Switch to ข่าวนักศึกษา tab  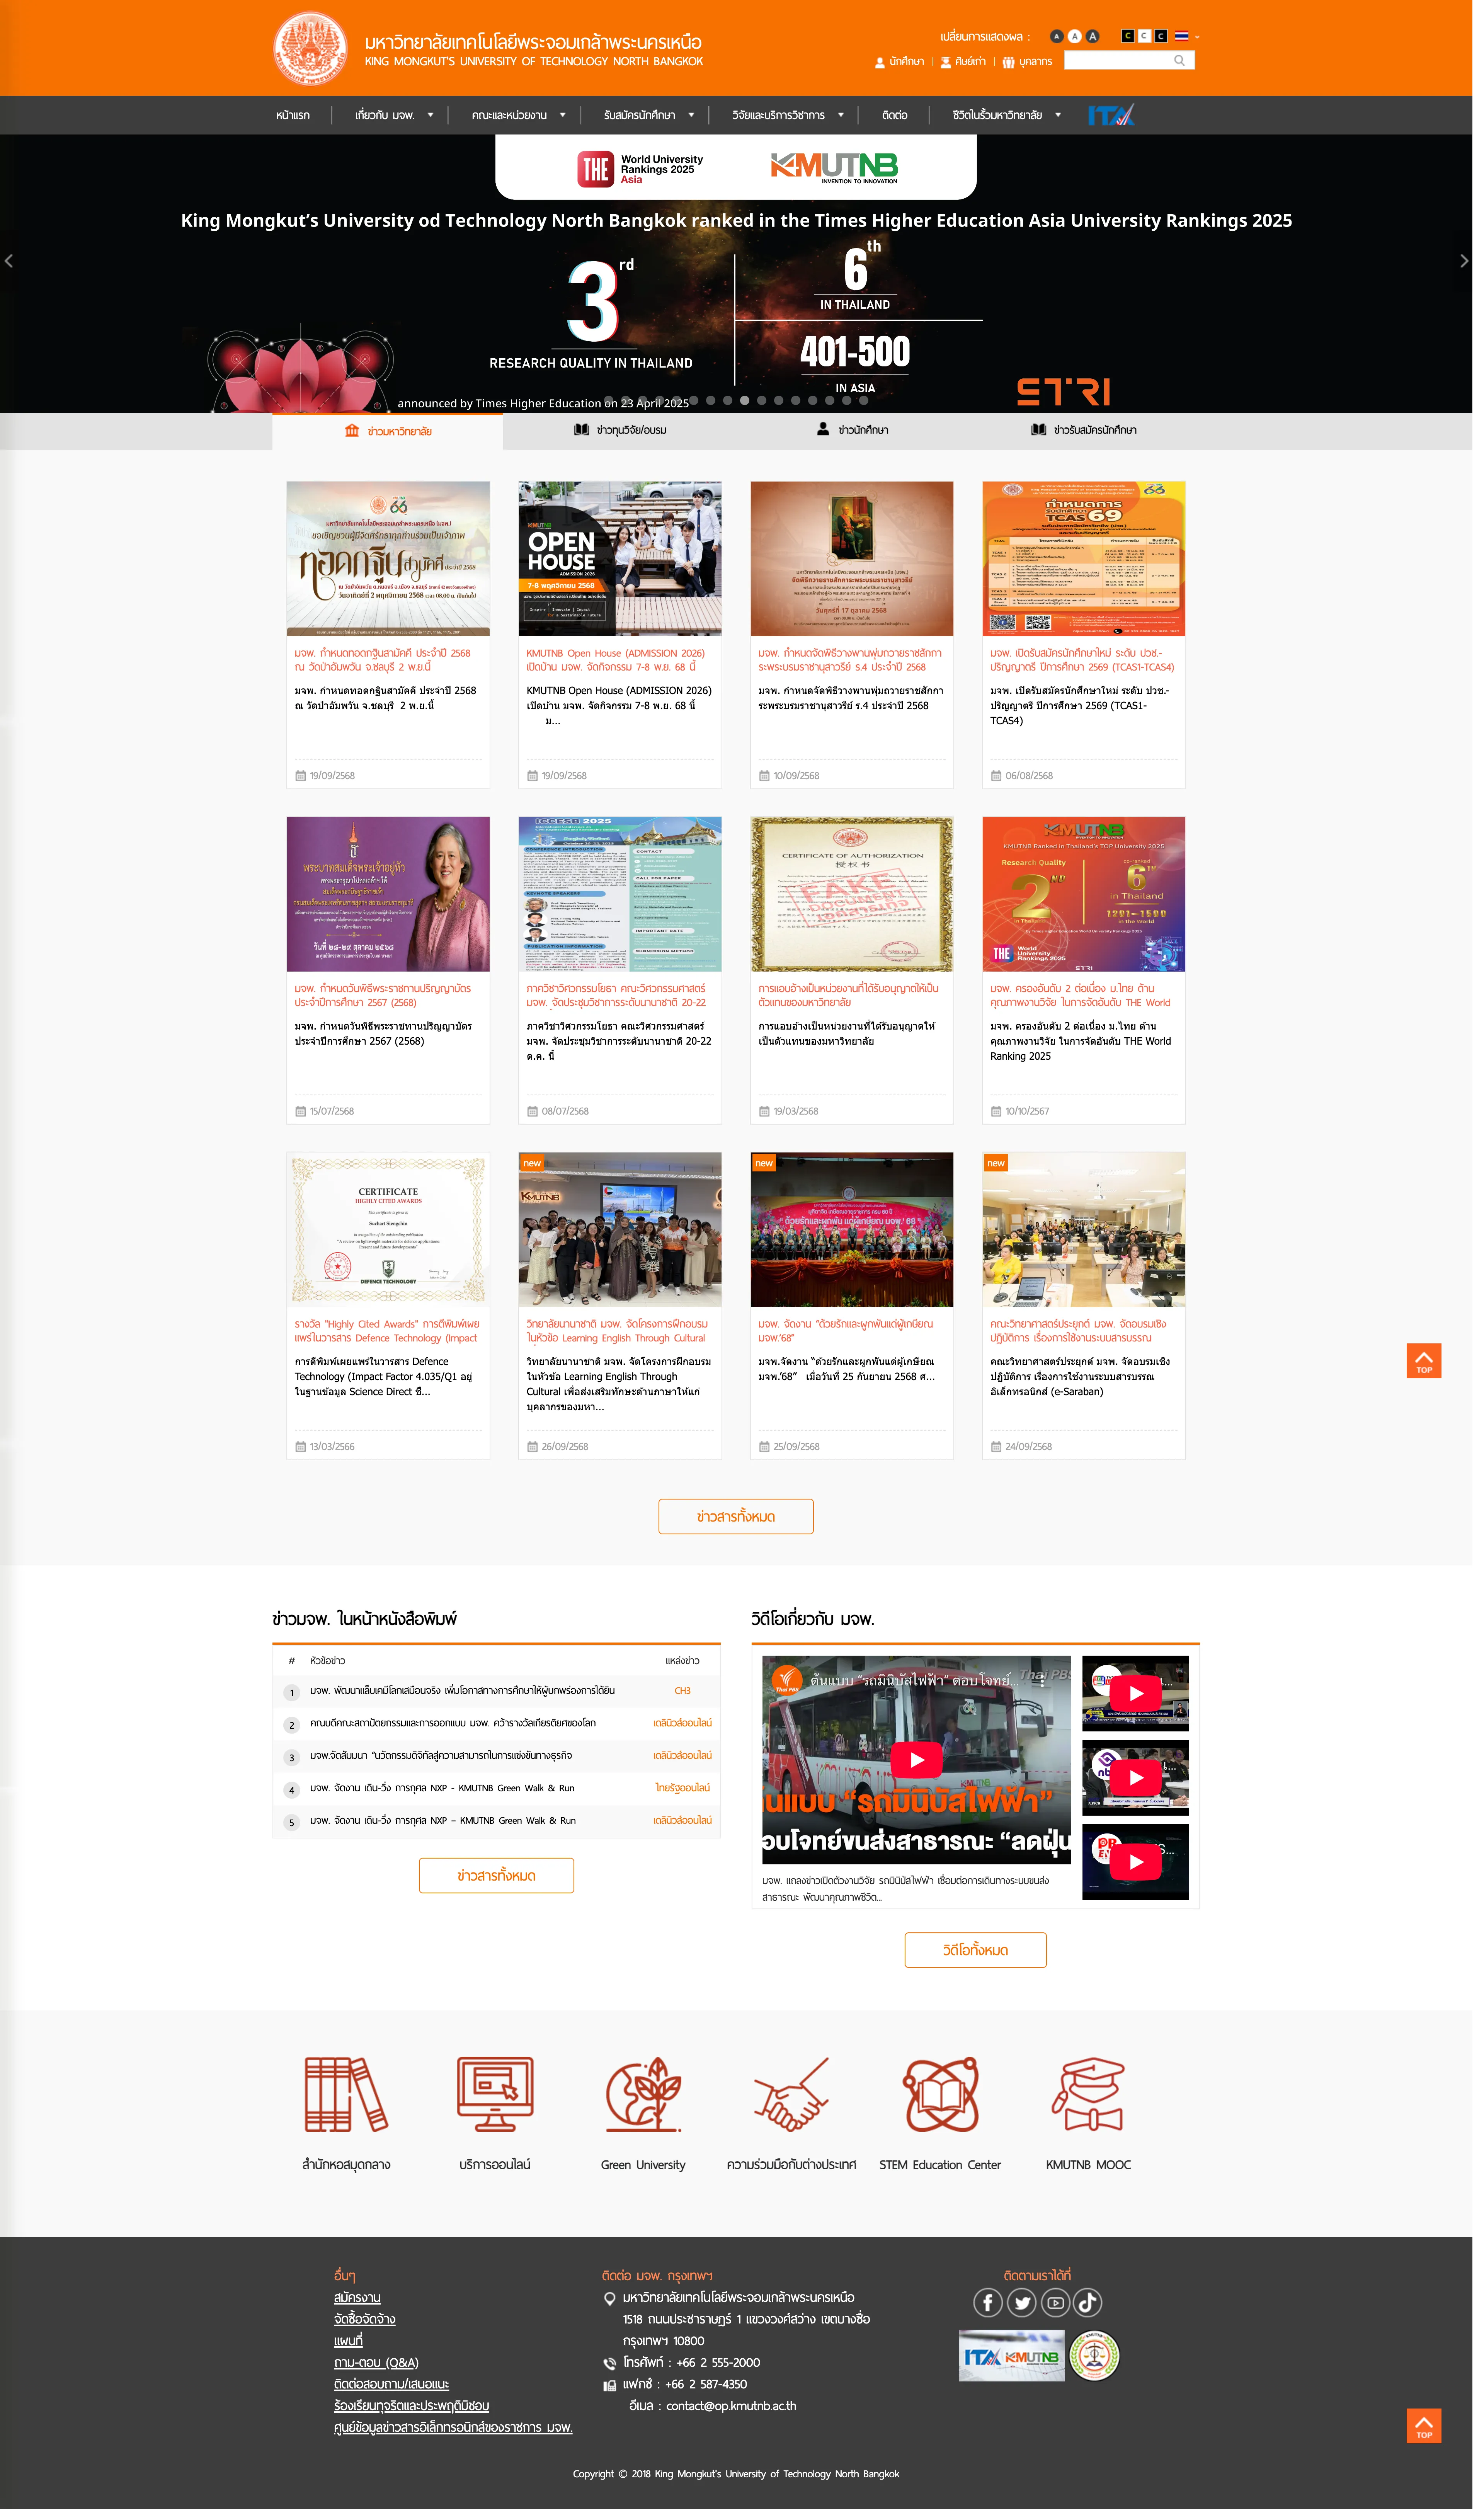coord(852,430)
